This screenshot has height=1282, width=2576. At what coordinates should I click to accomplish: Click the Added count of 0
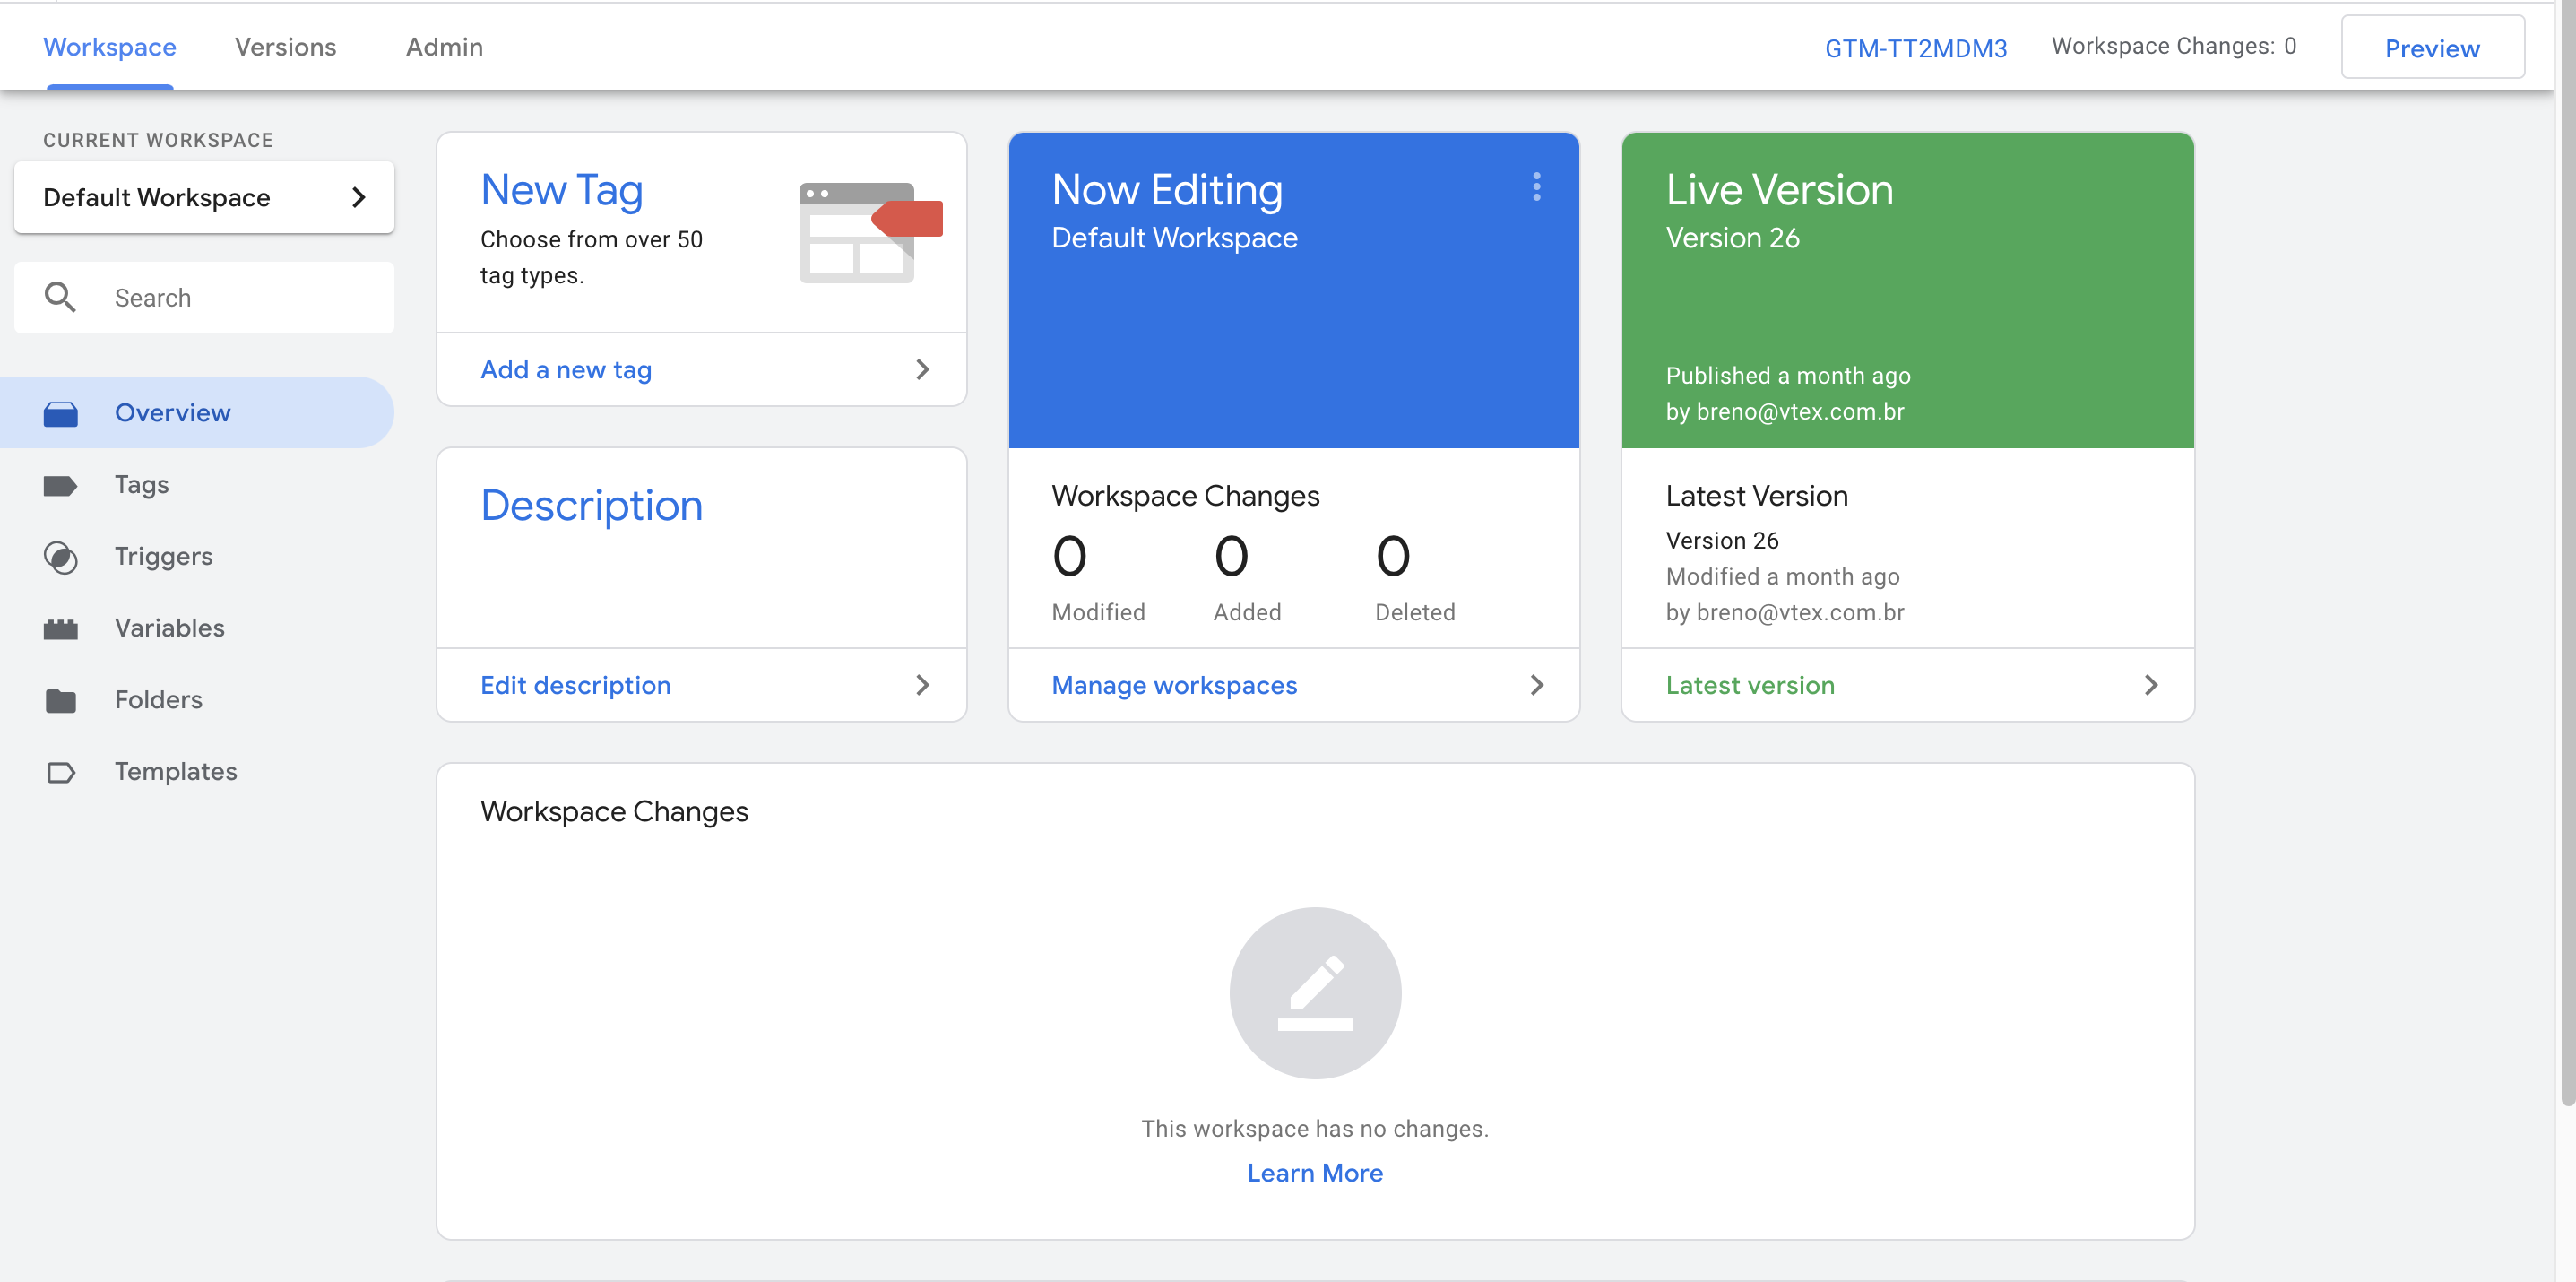click(x=1231, y=556)
